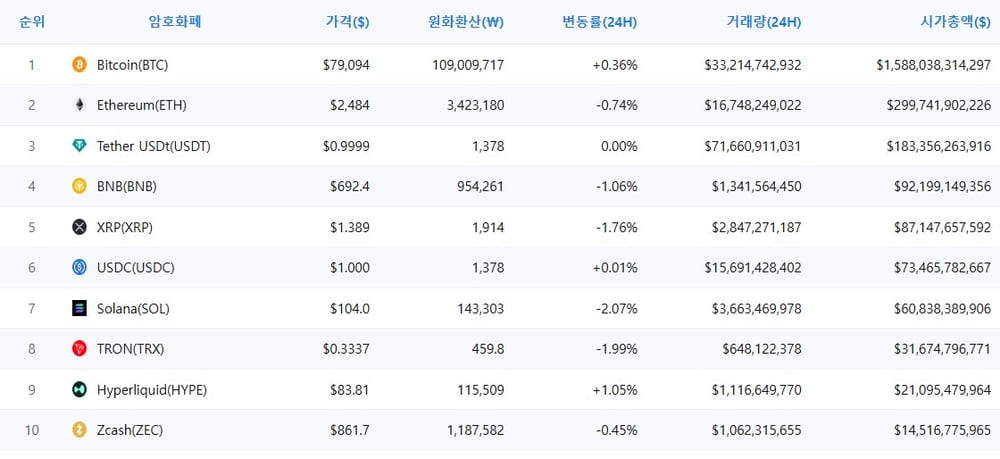Select Tether price $0.9999
Image resolution: width=1000 pixels, height=459 pixels.
pos(346,146)
